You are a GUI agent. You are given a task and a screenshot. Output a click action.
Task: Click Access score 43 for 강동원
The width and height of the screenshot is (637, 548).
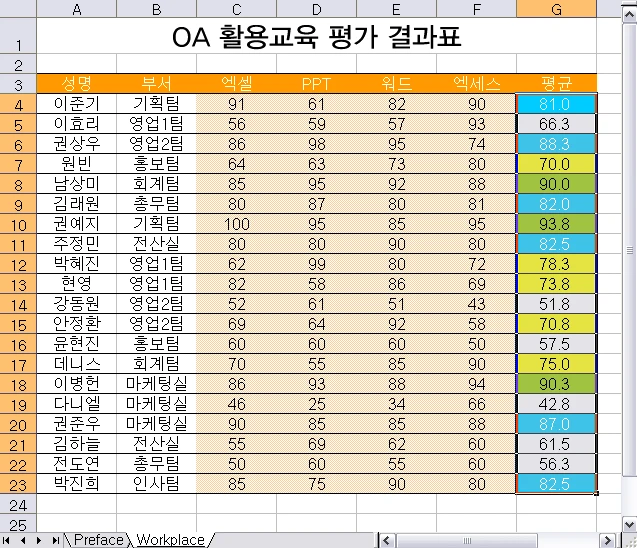(x=477, y=304)
